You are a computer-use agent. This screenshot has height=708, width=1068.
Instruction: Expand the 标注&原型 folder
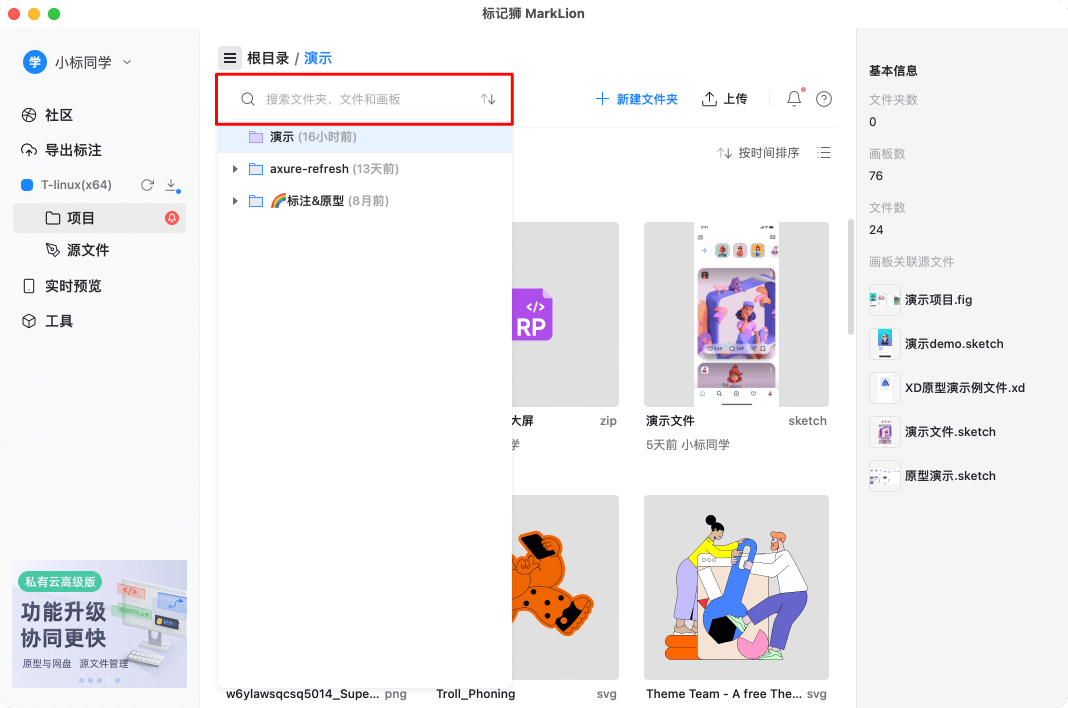[x=235, y=200]
